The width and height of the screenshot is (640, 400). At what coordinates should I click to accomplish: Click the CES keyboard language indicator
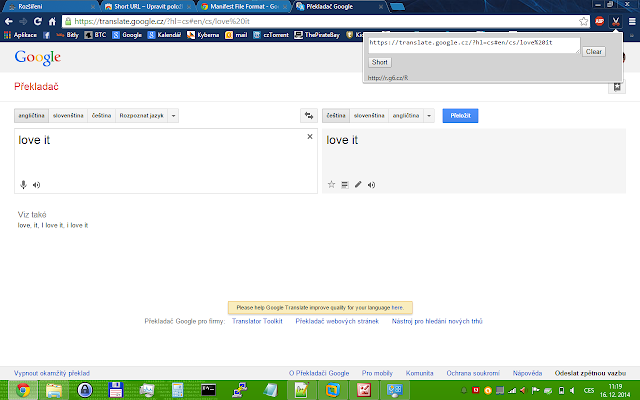pyautogui.click(x=589, y=391)
